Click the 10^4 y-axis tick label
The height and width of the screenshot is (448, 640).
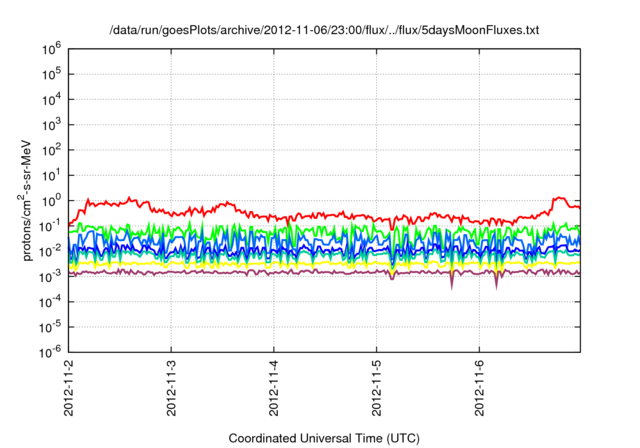click(51, 100)
